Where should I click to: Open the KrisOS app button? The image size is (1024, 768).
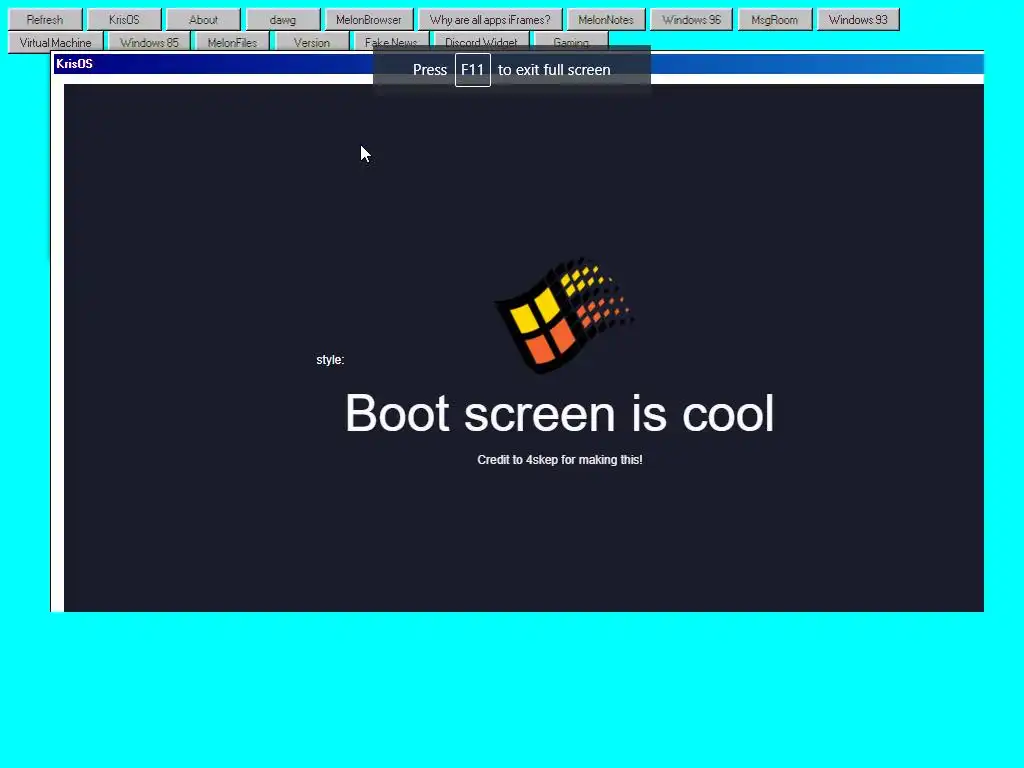coord(124,20)
